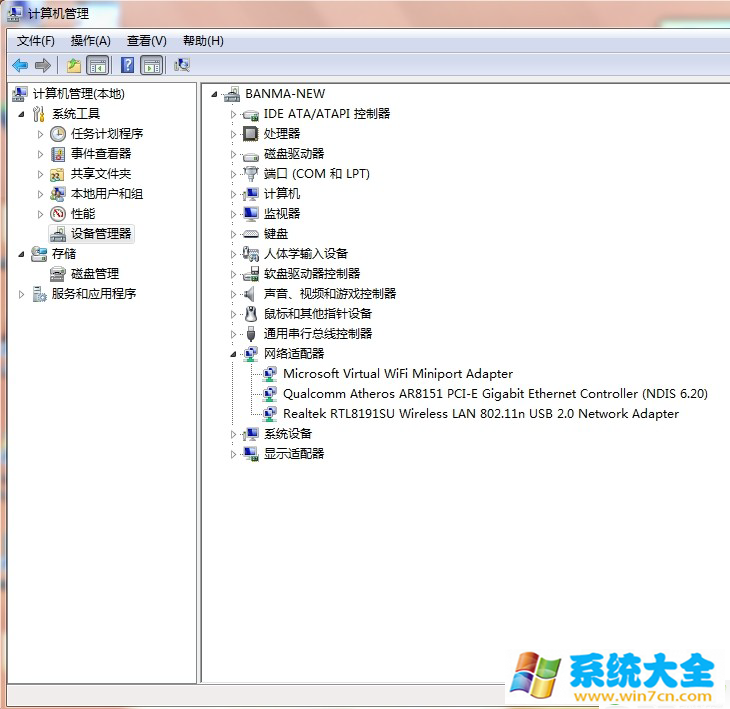Select 计算机 device category

point(282,194)
